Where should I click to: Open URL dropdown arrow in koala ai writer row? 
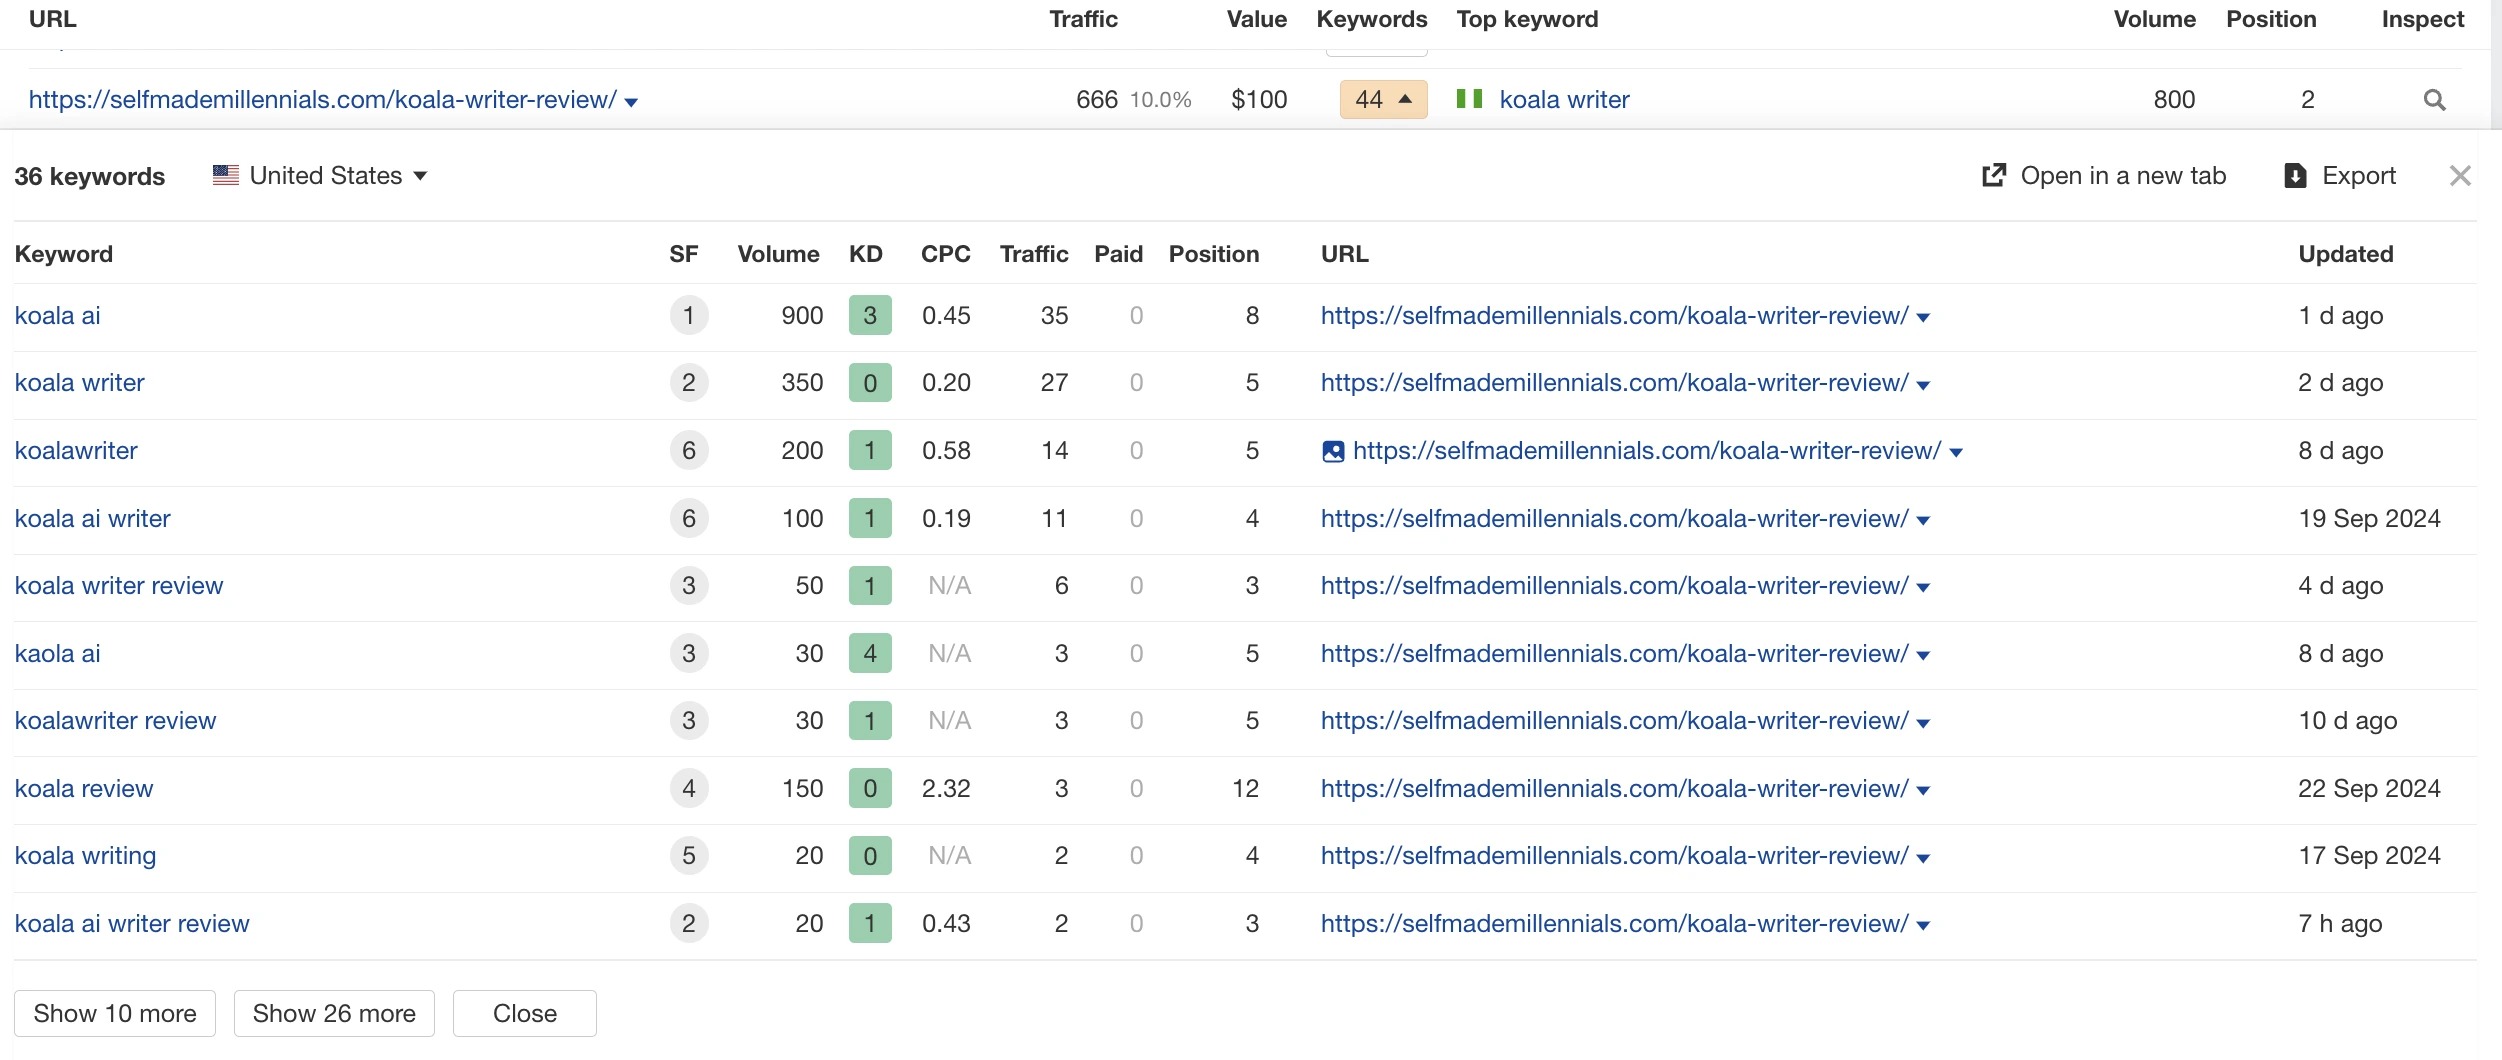click(x=1923, y=521)
